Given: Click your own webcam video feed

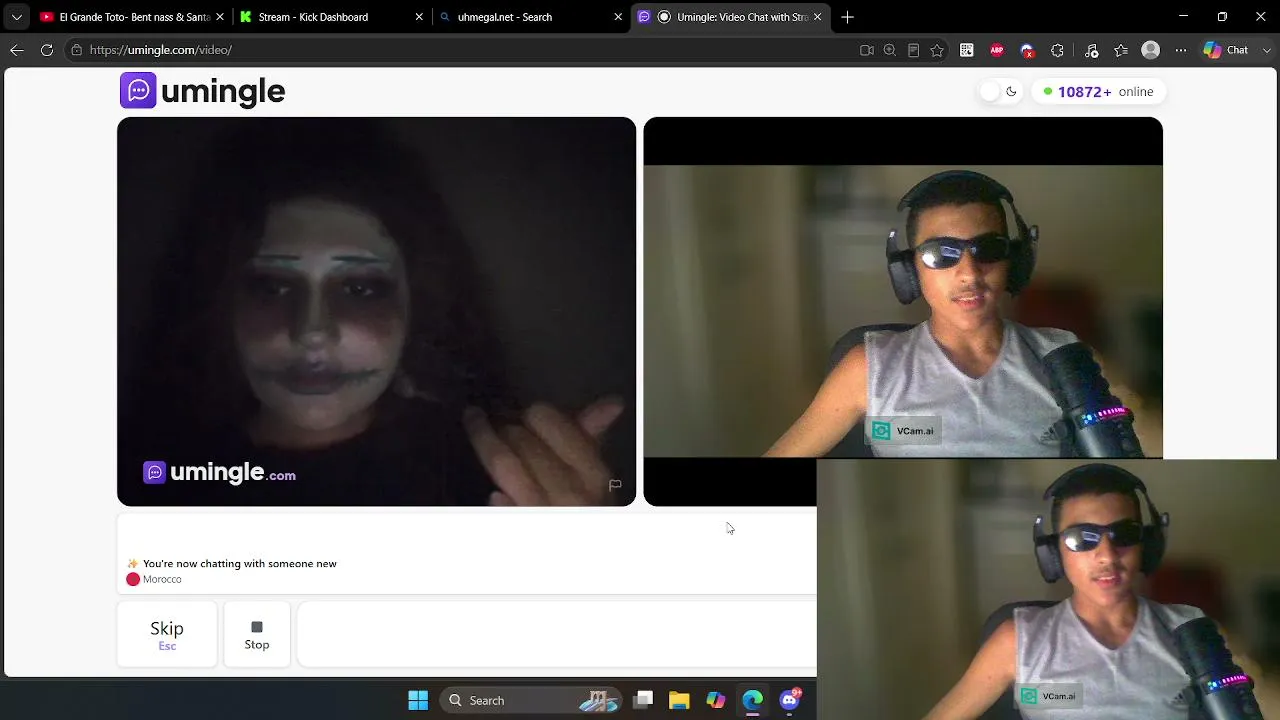Looking at the screenshot, I should [x=903, y=312].
